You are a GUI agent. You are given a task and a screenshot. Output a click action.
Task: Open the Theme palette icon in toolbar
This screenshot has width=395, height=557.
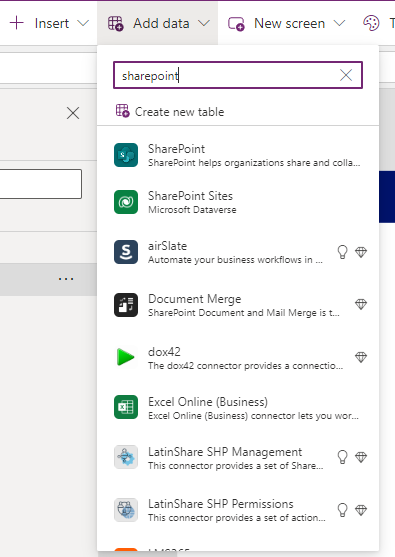coord(371,23)
